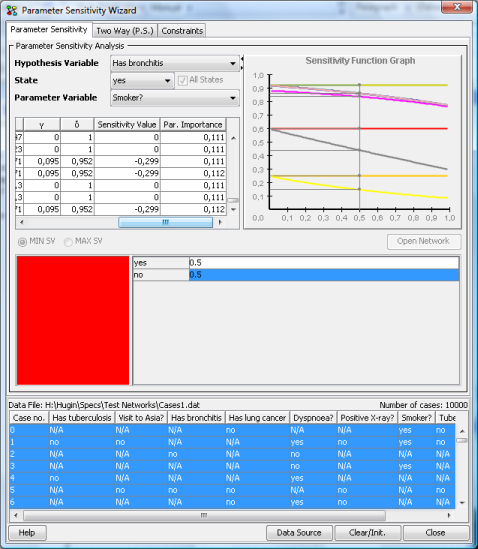Select the MAX SV radio button
478x549 pixels.
coord(68,242)
